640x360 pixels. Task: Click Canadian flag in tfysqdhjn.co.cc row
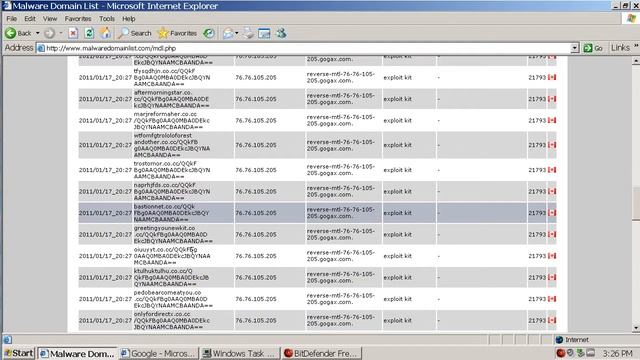coord(552,77)
